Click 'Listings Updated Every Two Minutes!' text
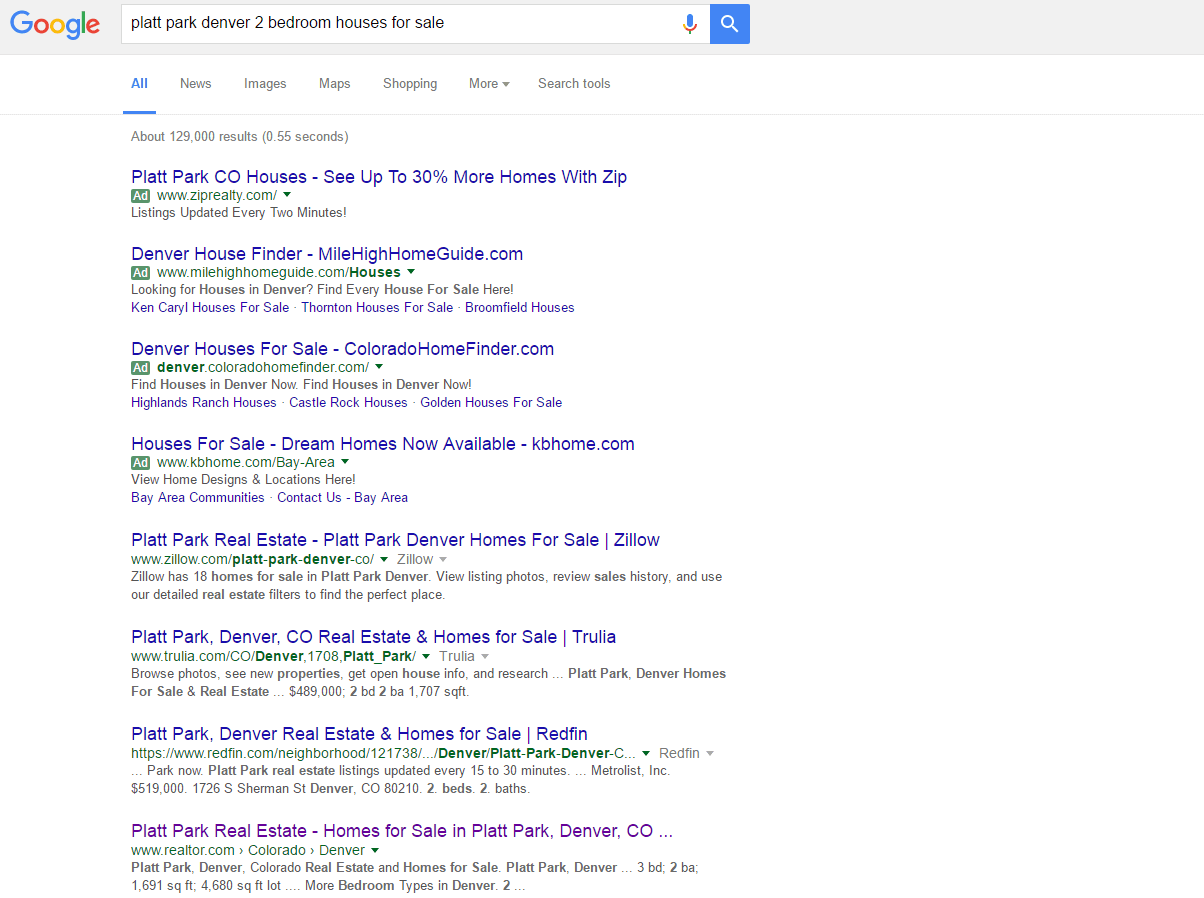 pyautogui.click(x=239, y=213)
